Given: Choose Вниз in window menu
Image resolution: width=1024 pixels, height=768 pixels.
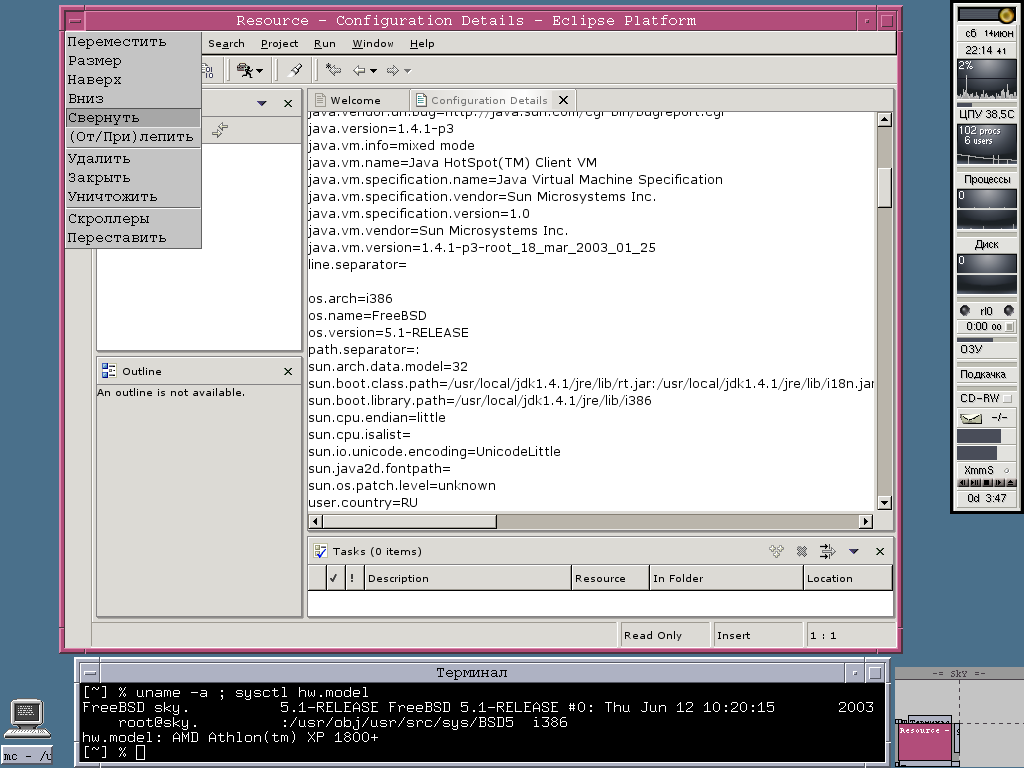Looking at the screenshot, I should 133,99.
